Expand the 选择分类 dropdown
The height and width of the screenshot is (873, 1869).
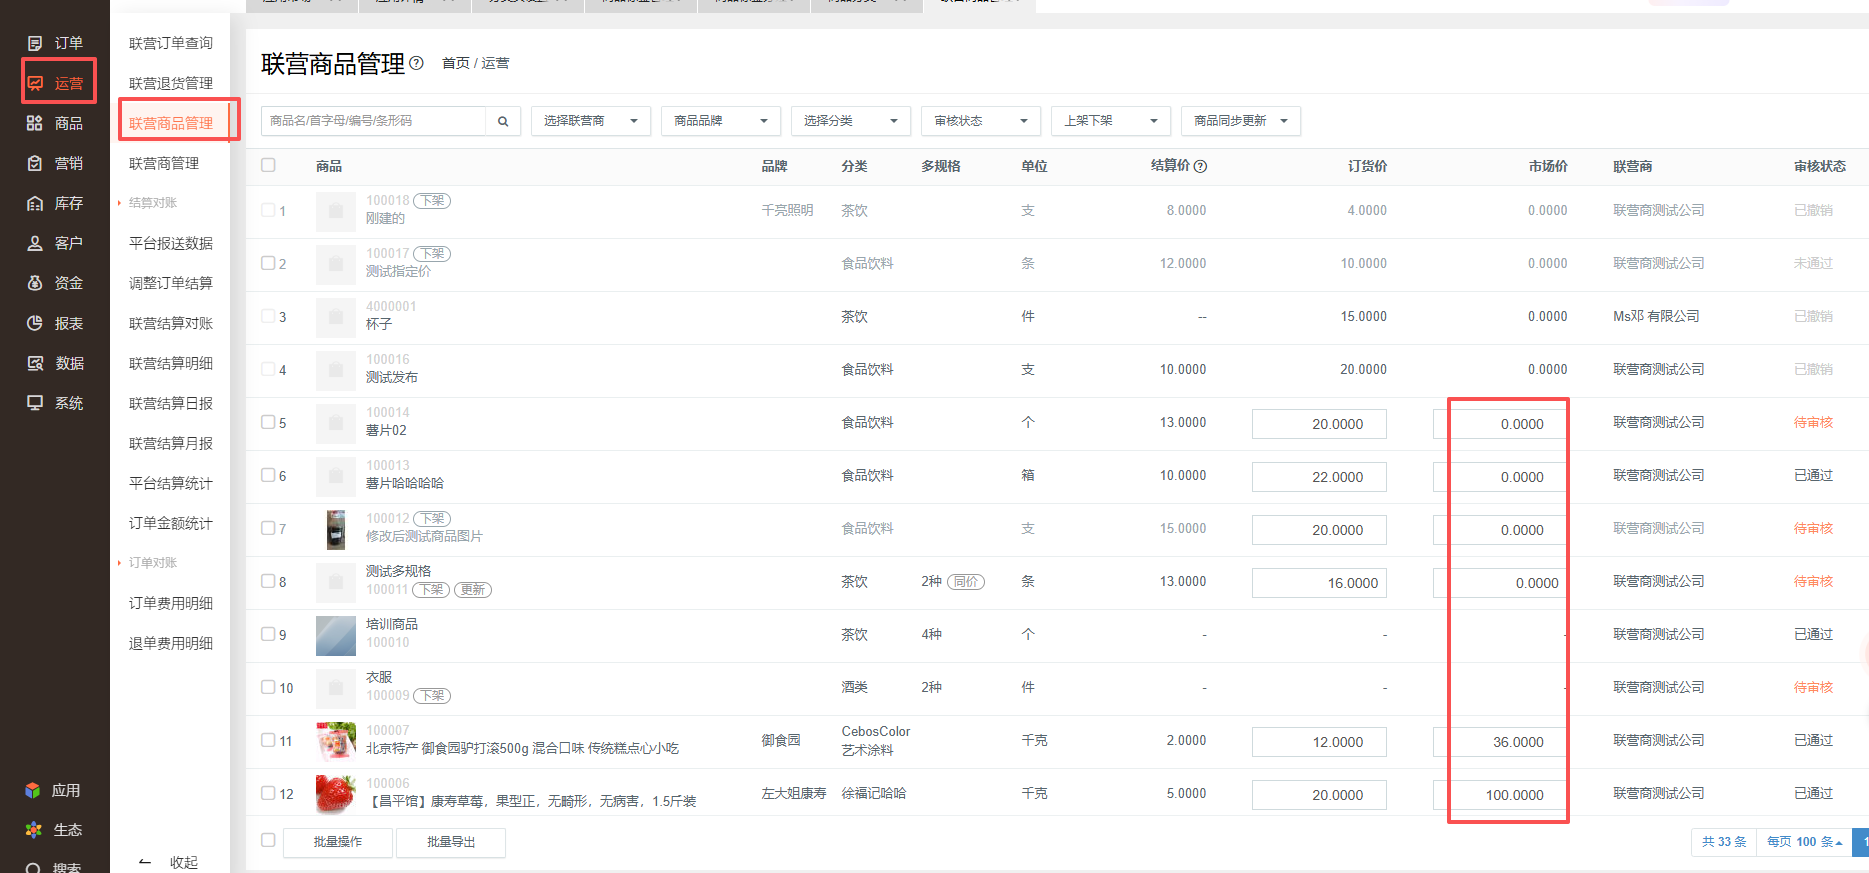[x=851, y=121]
